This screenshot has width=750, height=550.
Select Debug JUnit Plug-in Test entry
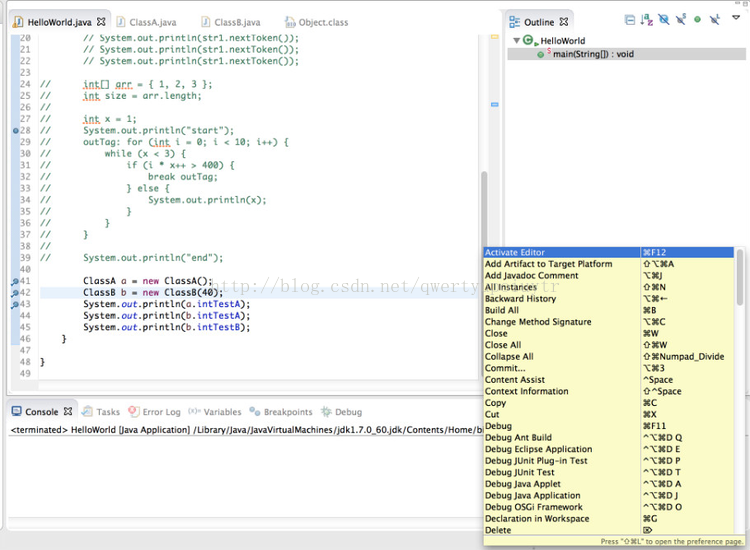tap(608, 461)
